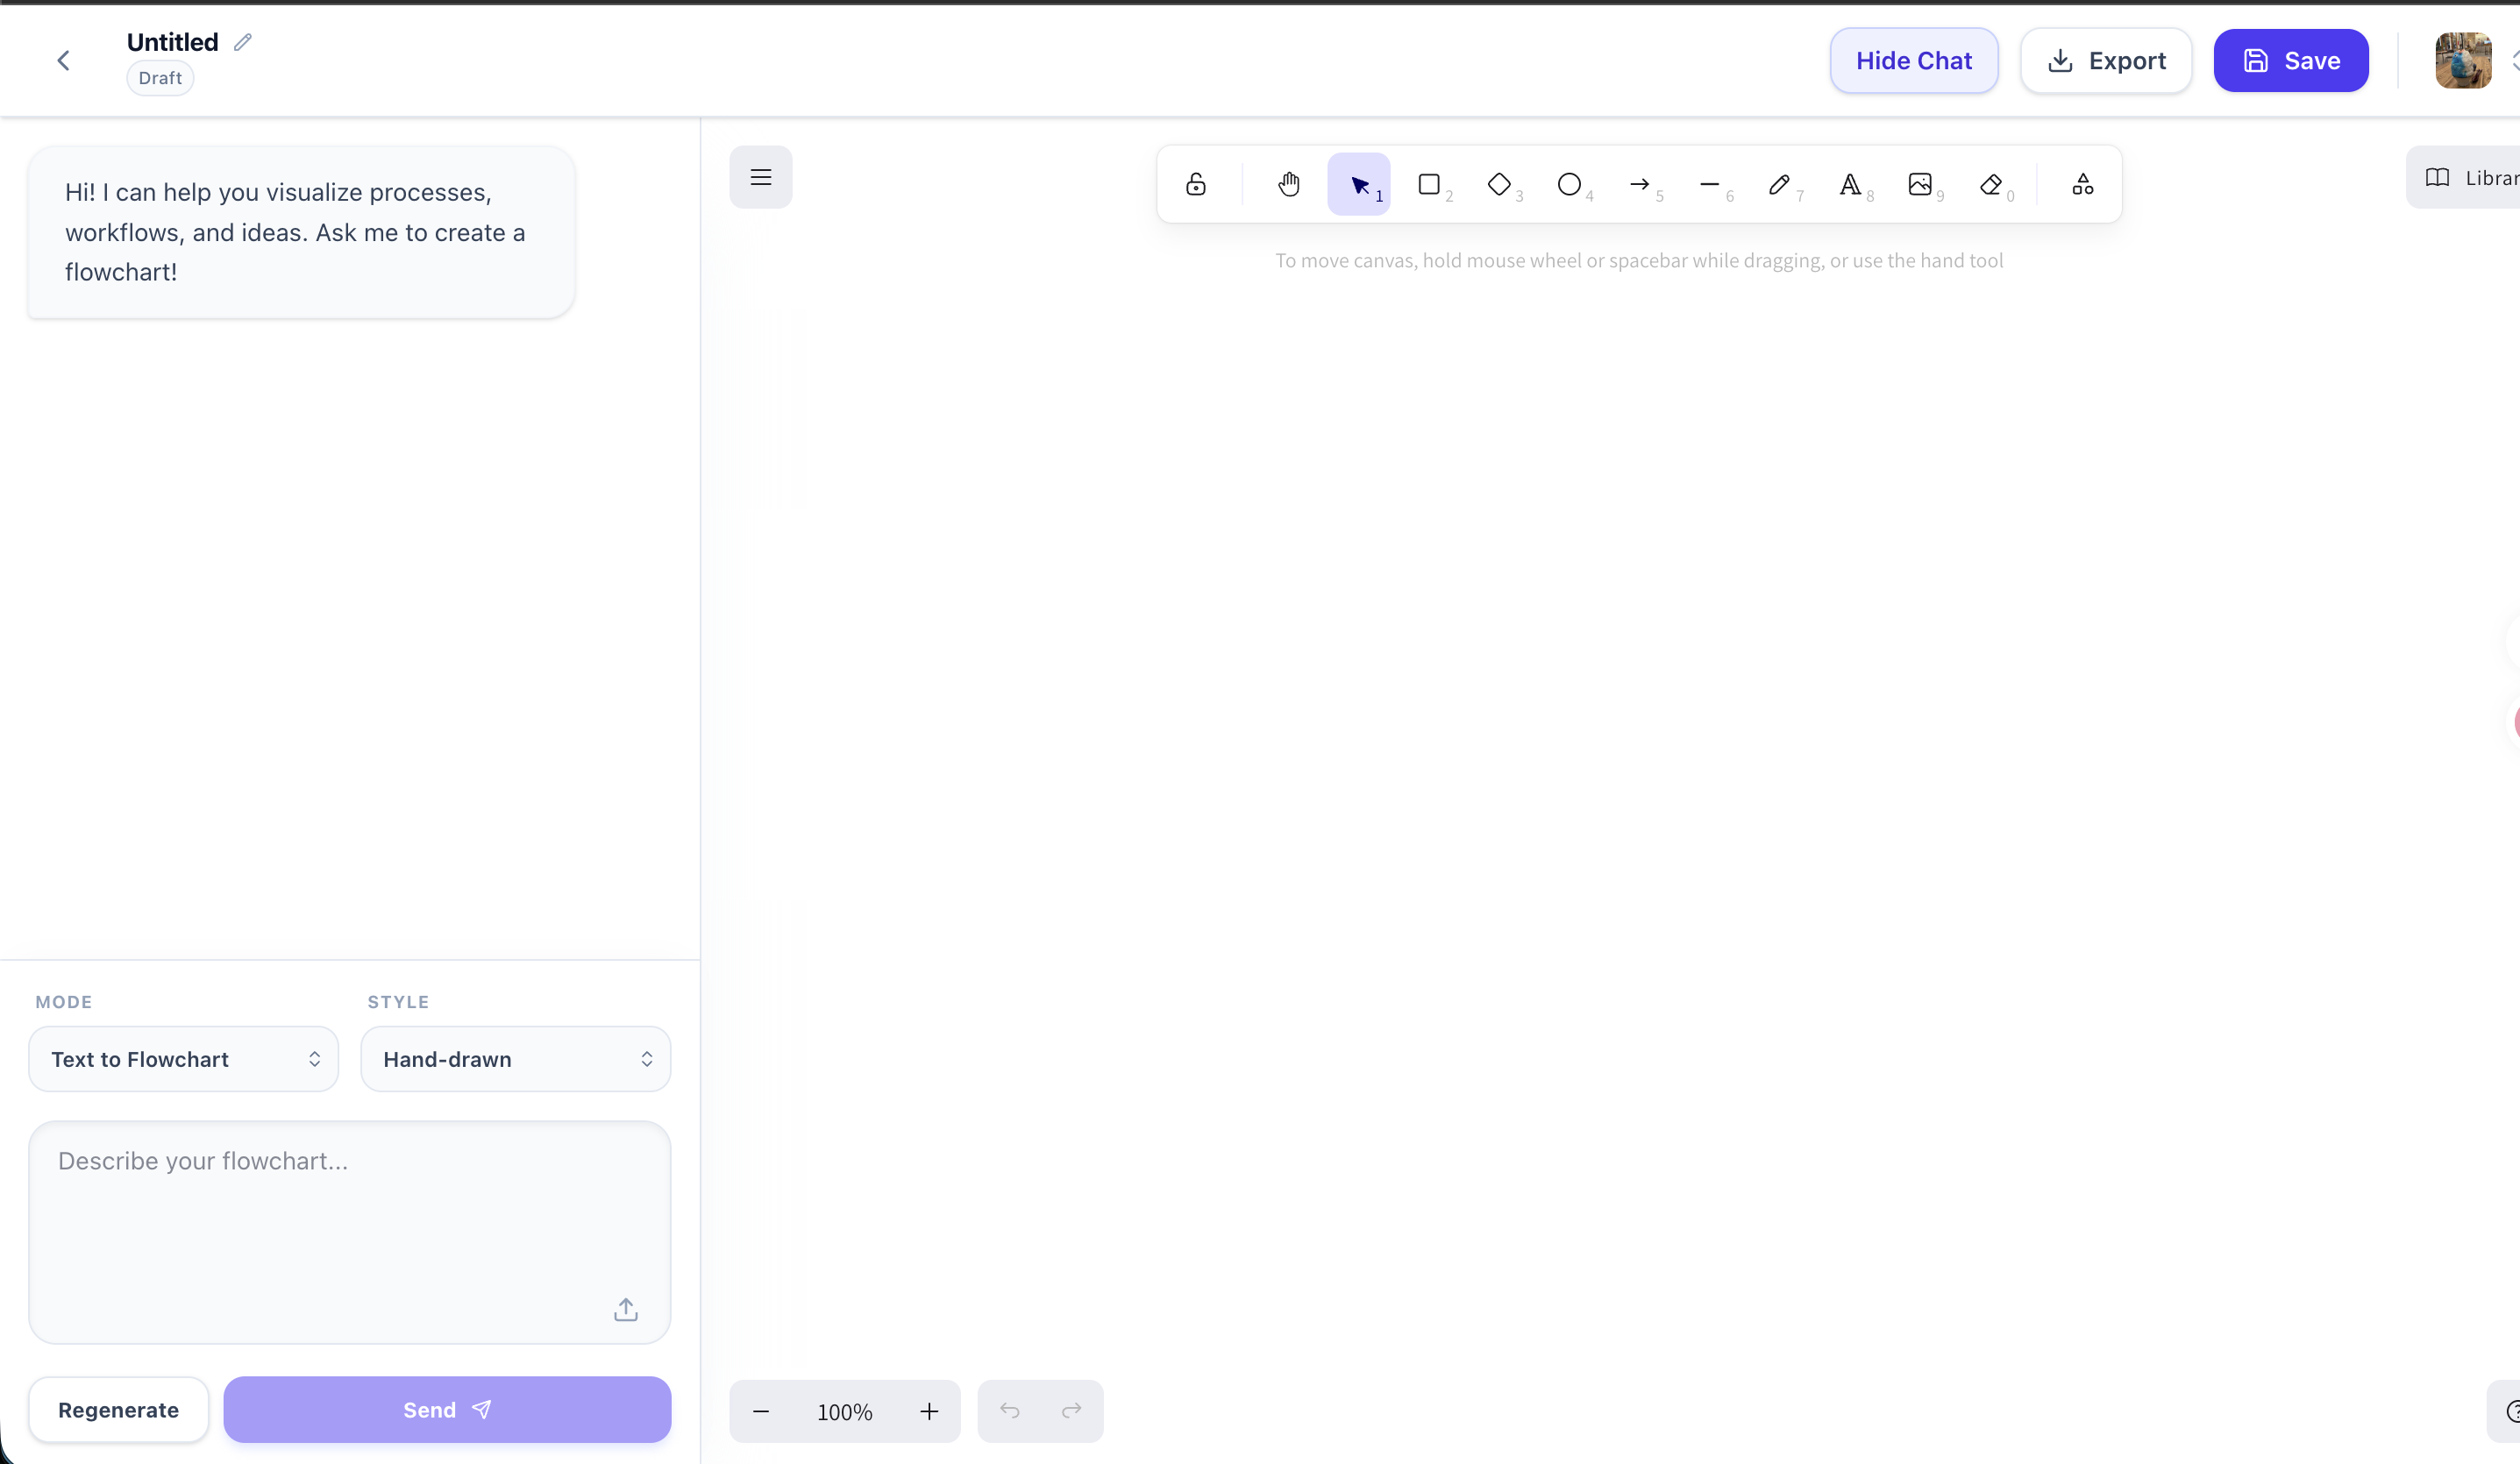Open the Mode dropdown showing Text to Flowchart

(183, 1059)
